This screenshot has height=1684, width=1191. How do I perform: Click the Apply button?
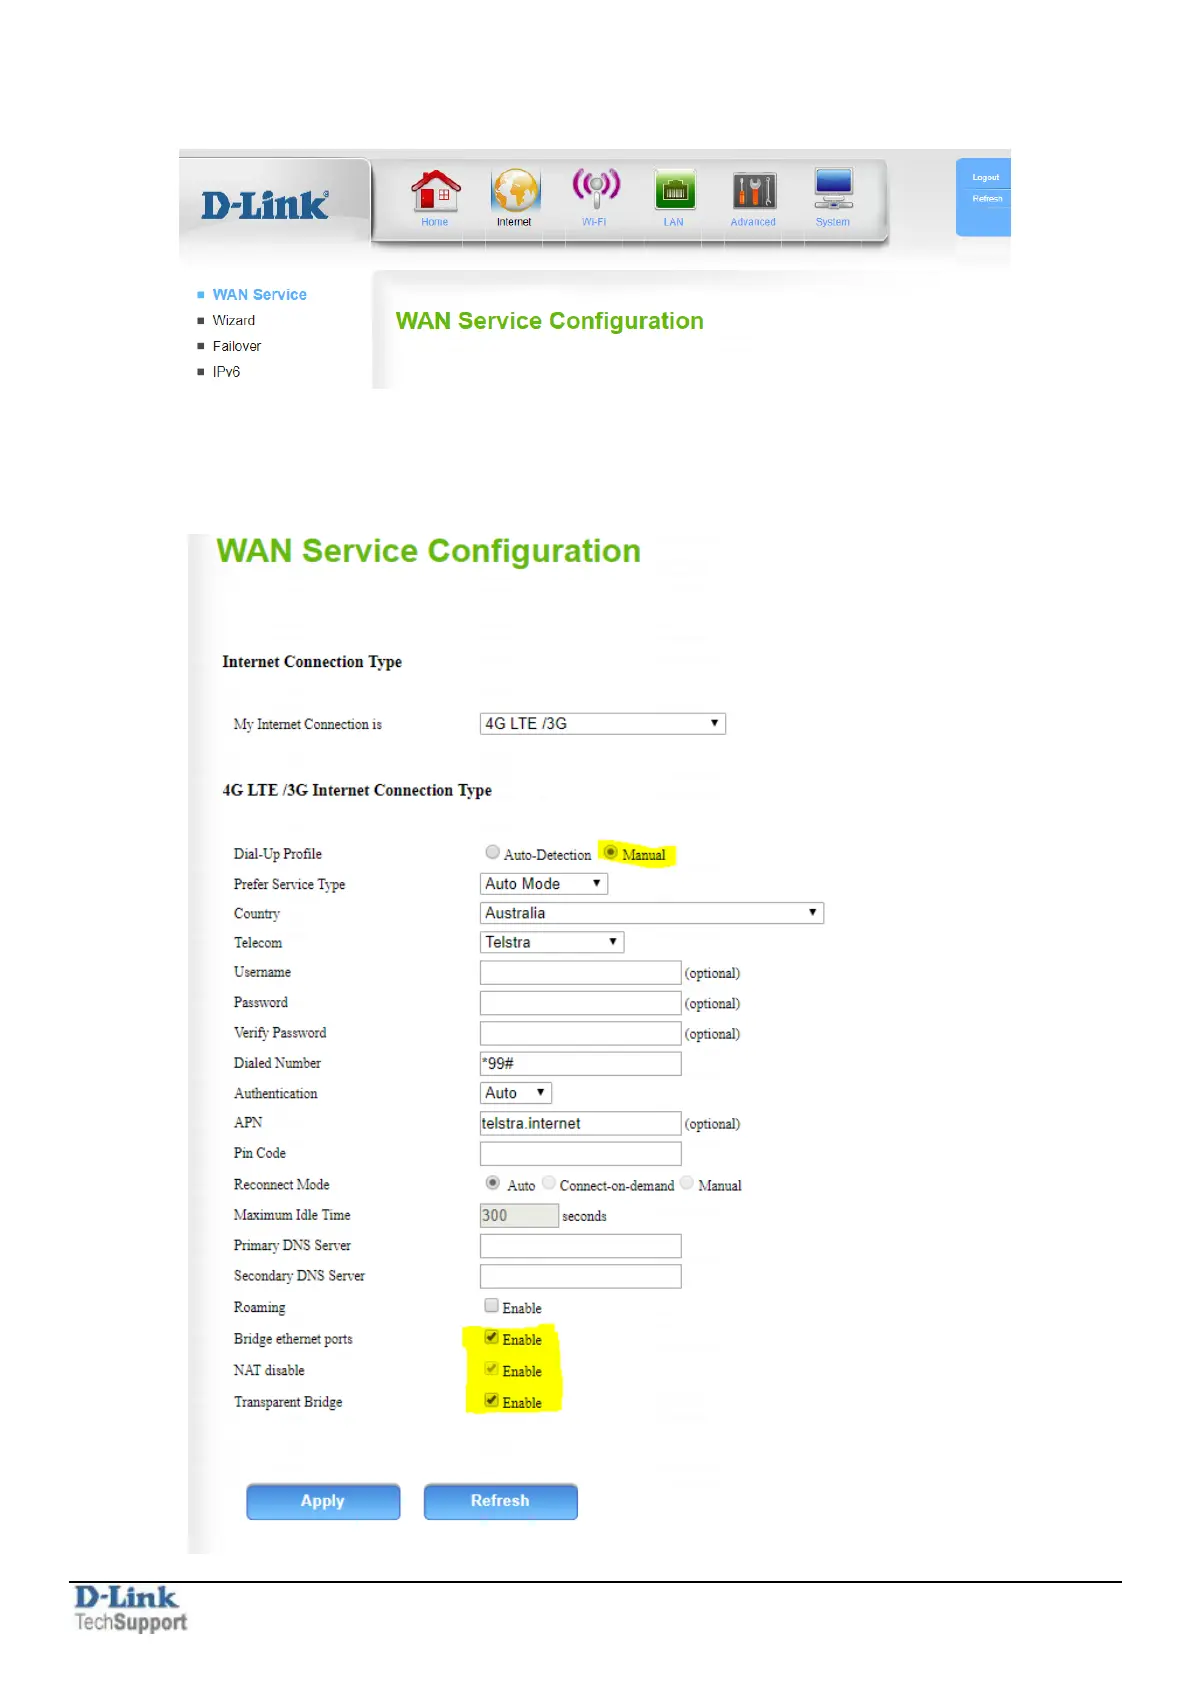[323, 1501]
